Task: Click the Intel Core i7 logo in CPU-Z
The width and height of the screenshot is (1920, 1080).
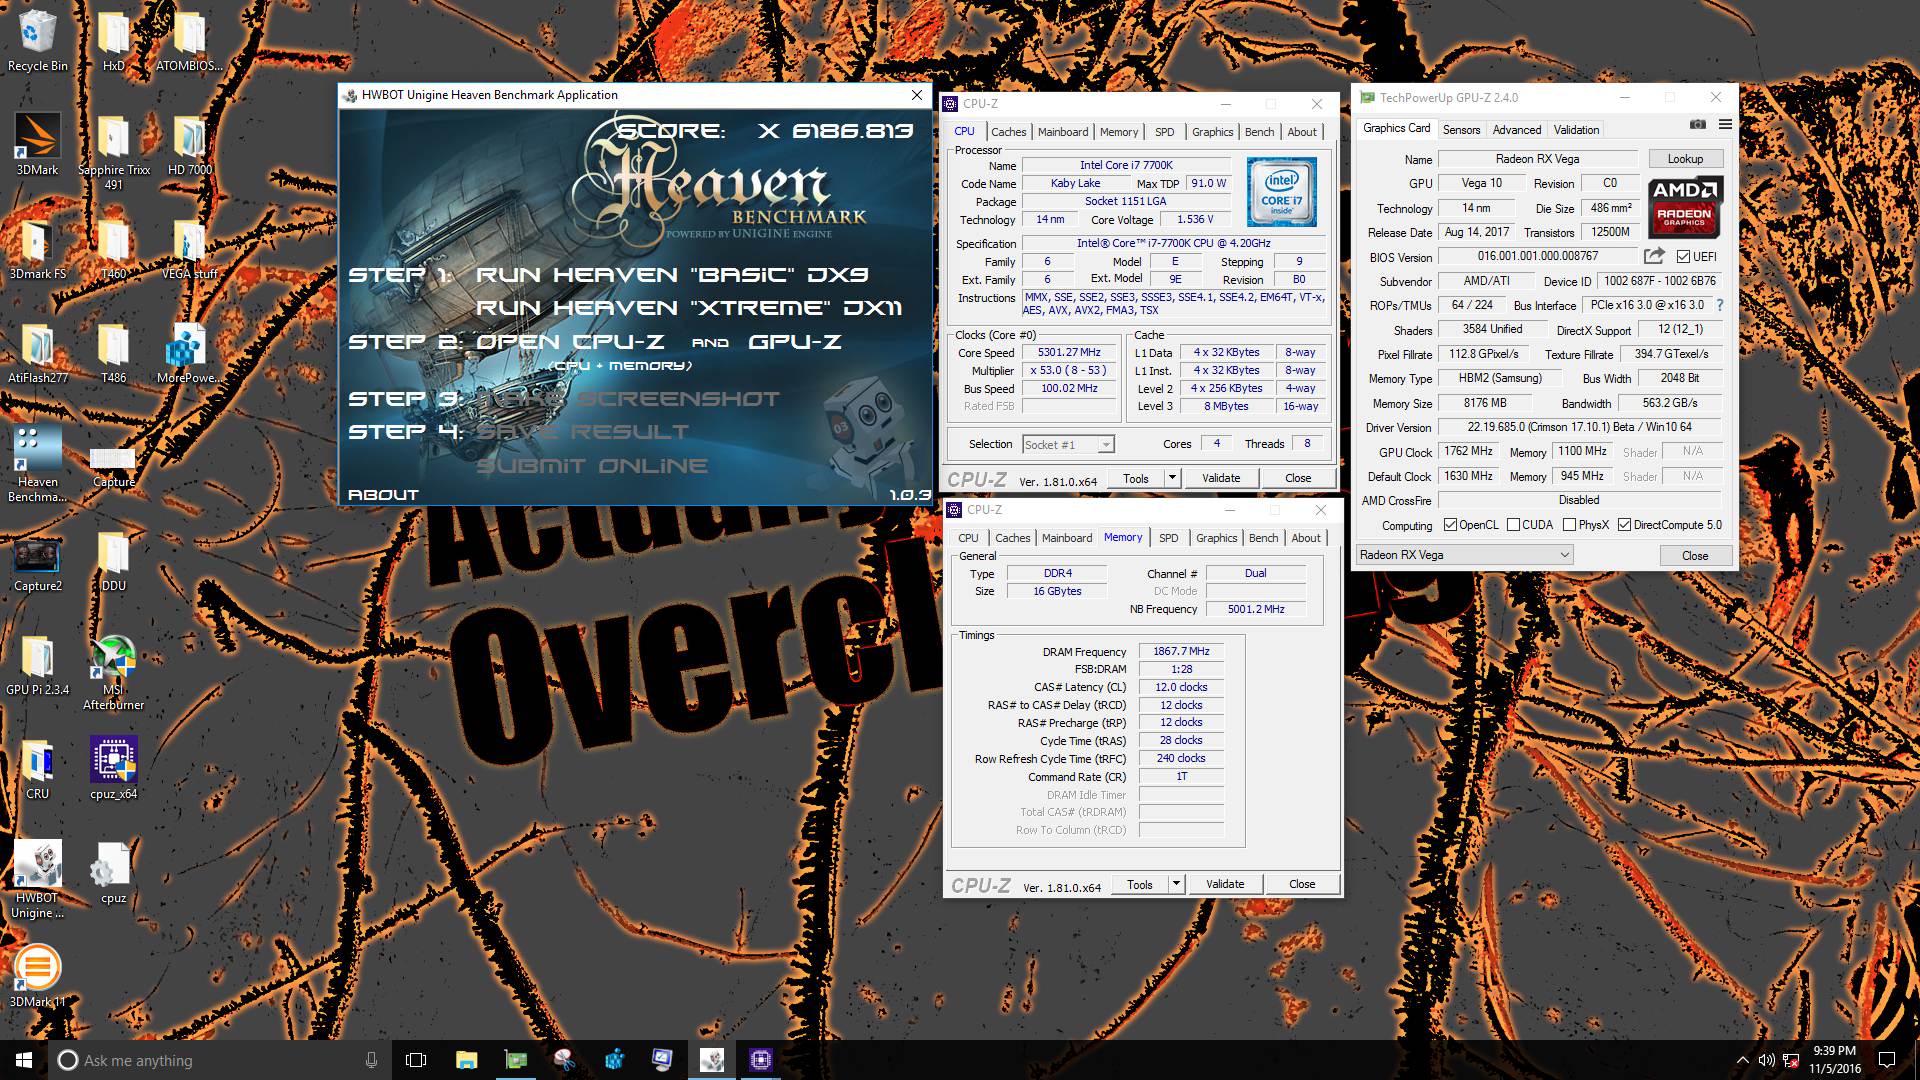Action: click(1281, 192)
